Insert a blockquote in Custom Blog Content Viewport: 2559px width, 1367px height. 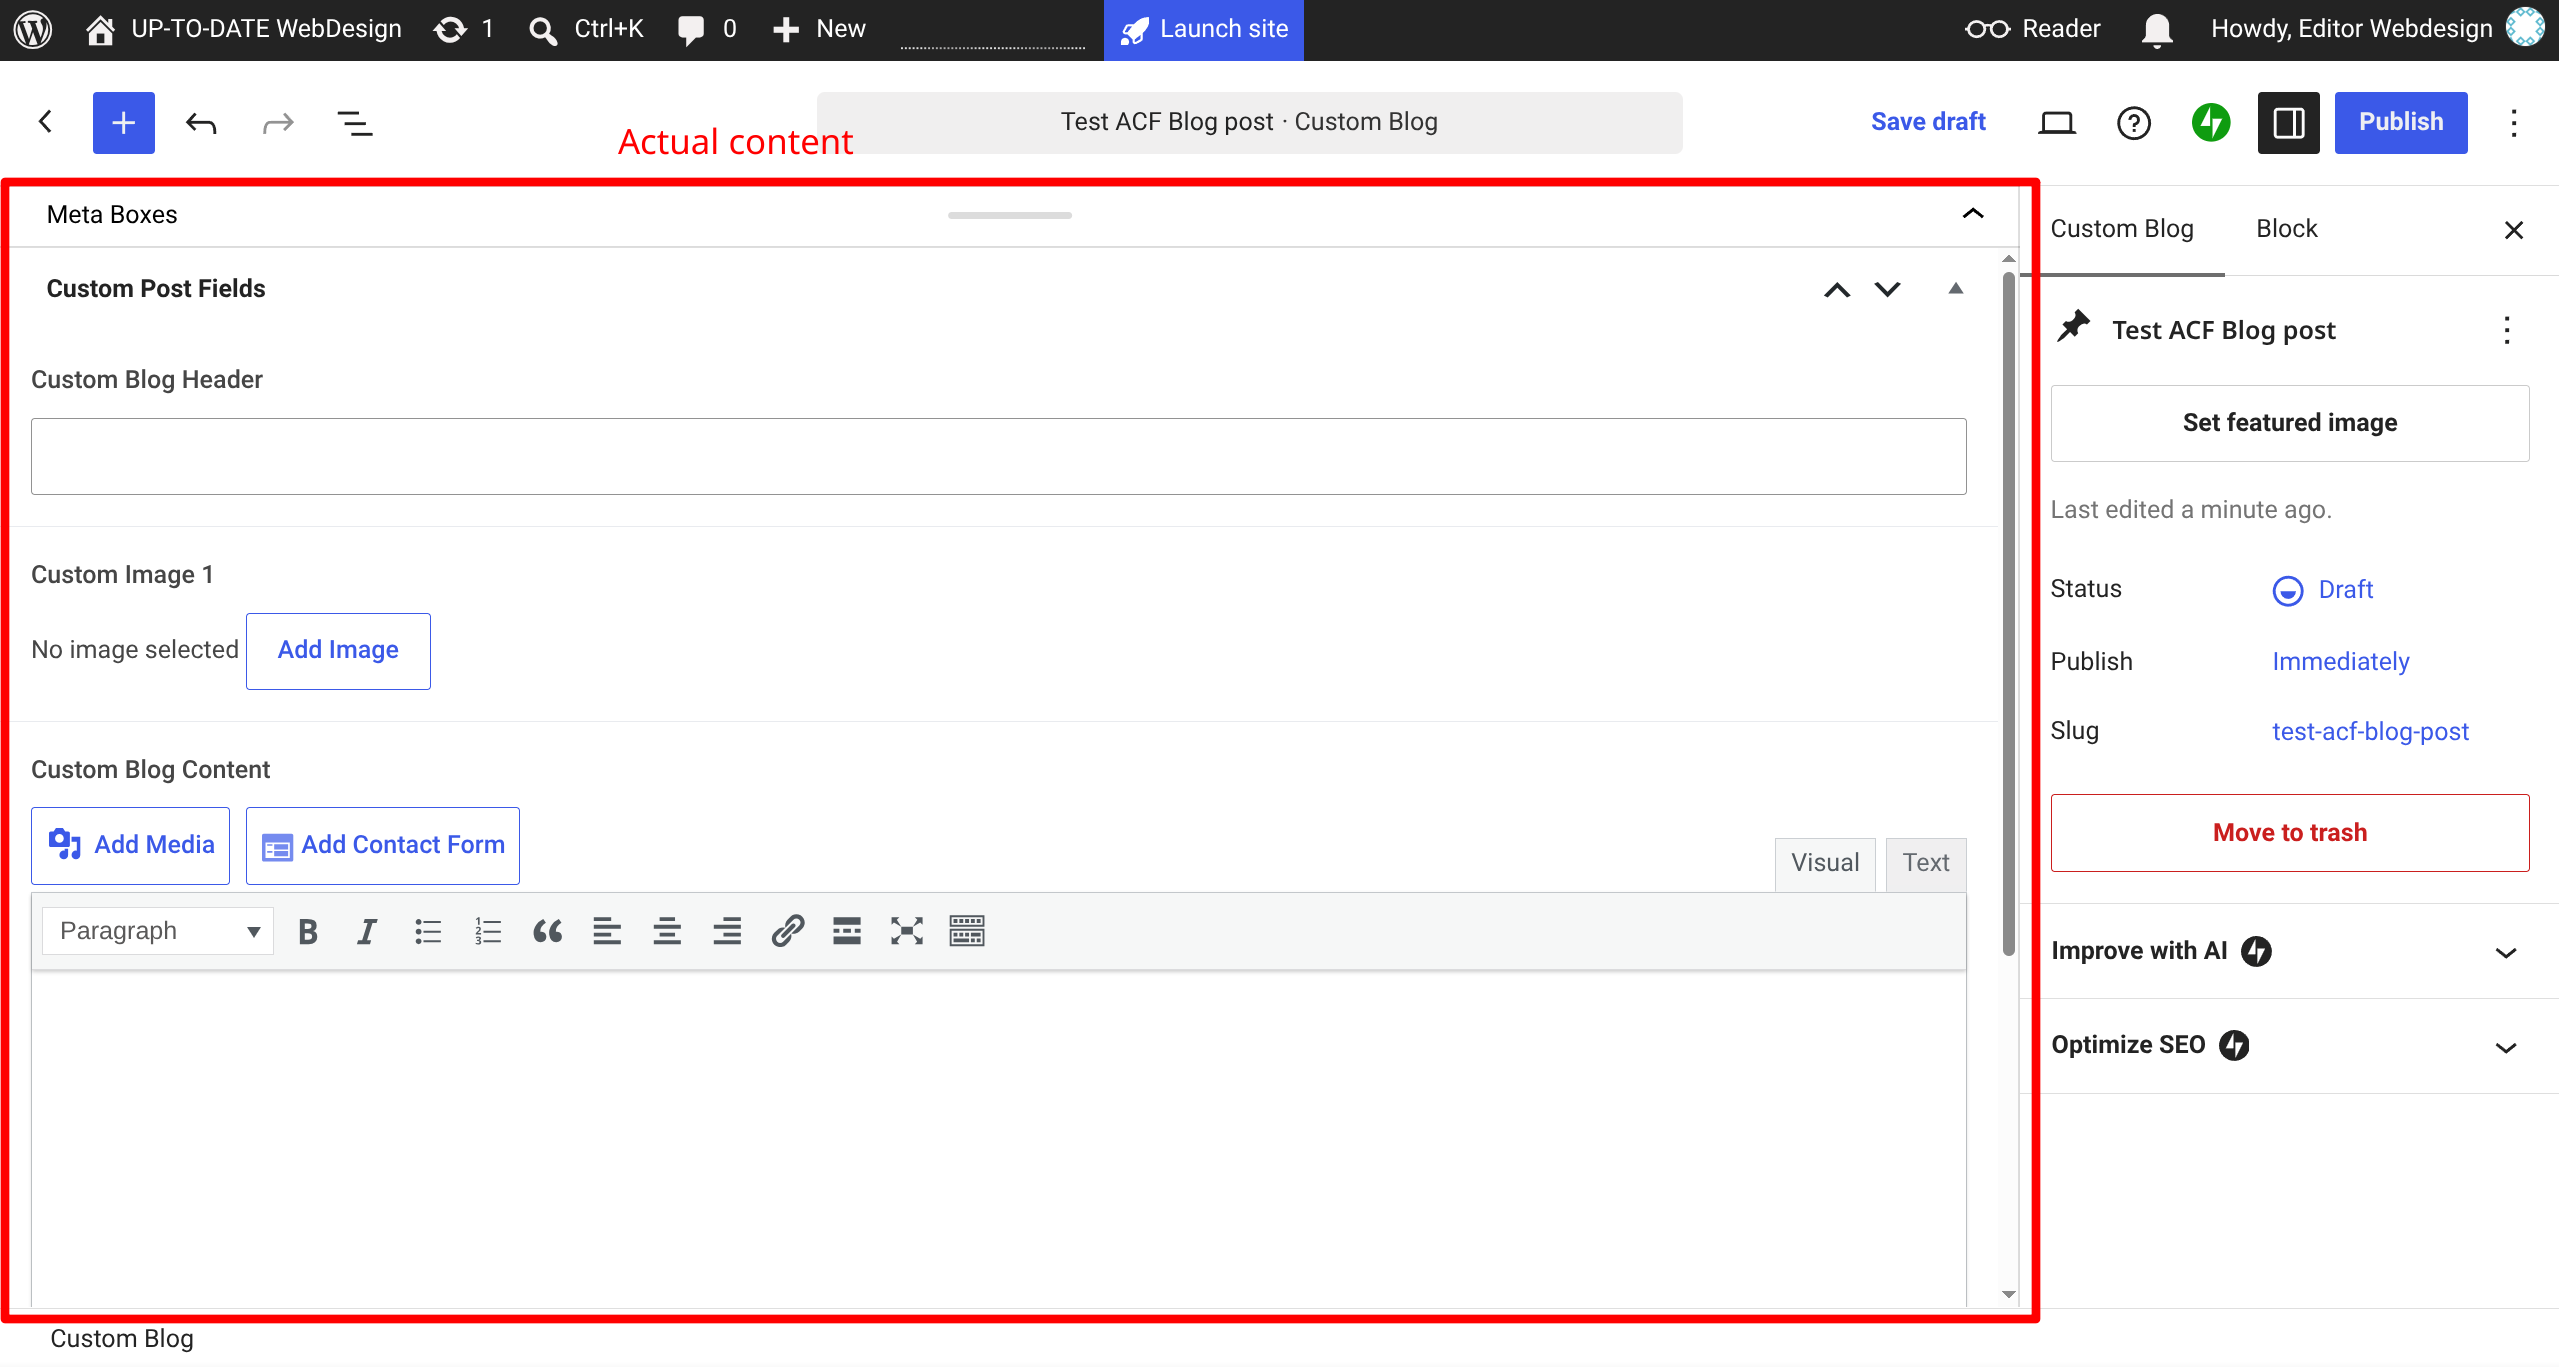pos(547,931)
